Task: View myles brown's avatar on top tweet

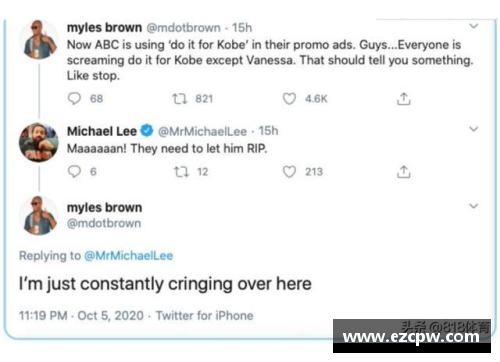Action: [39, 39]
